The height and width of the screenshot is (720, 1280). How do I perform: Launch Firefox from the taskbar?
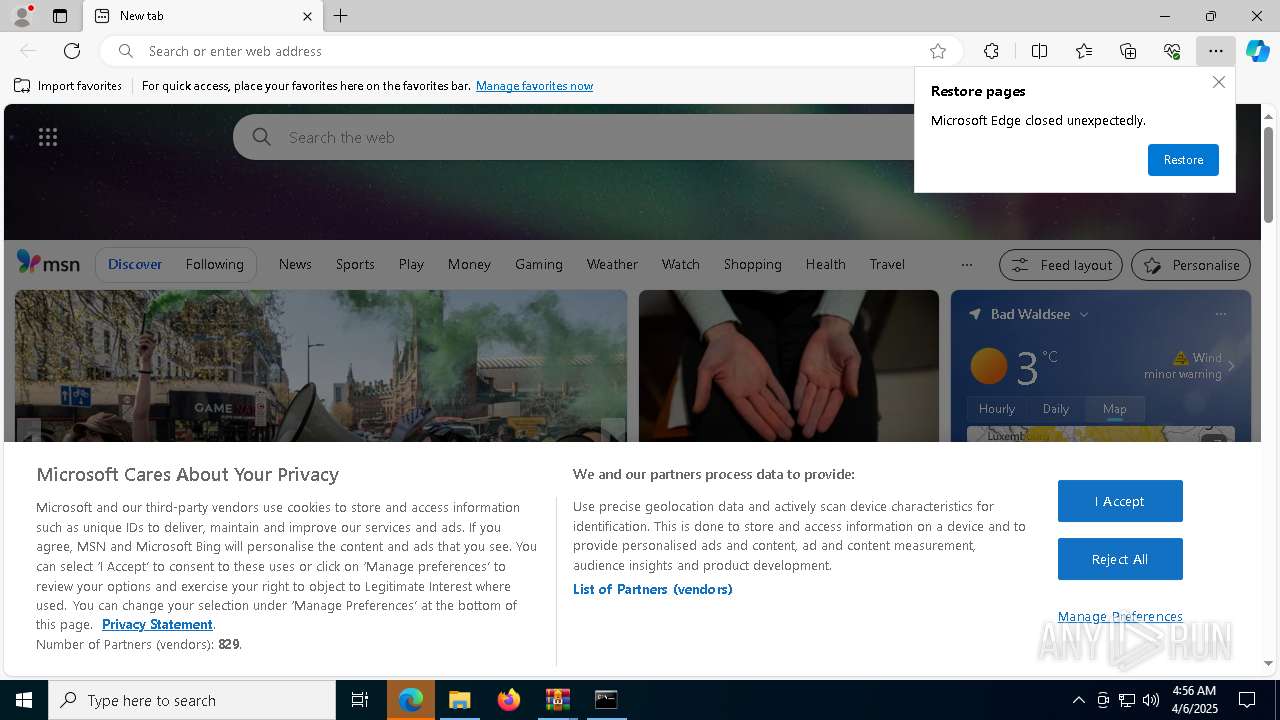(x=509, y=700)
